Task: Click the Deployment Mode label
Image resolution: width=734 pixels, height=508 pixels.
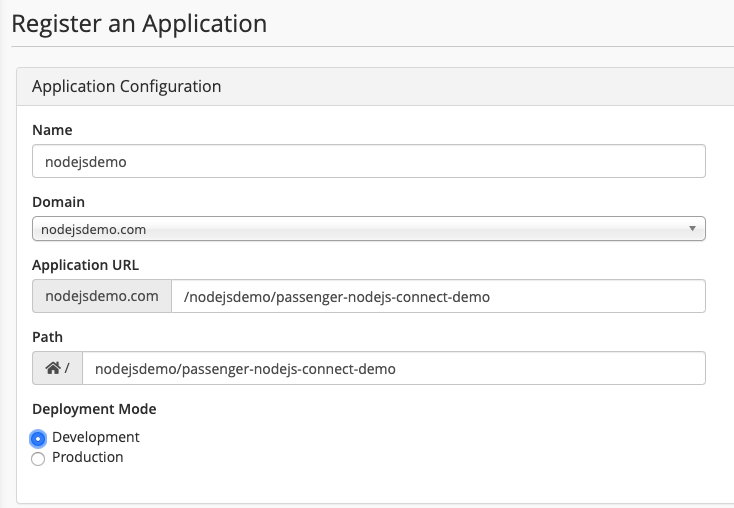Action: 94,409
